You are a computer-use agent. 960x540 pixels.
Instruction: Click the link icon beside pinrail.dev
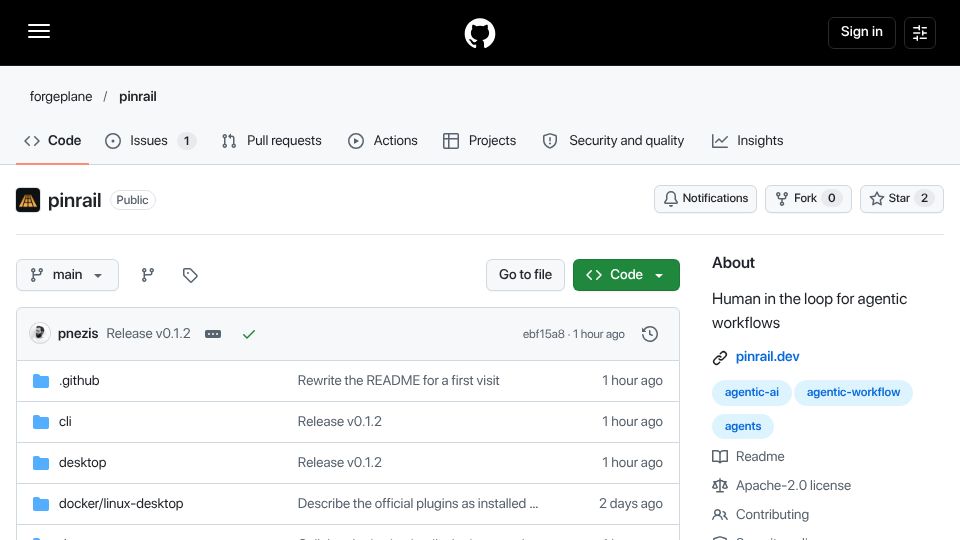(x=720, y=358)
